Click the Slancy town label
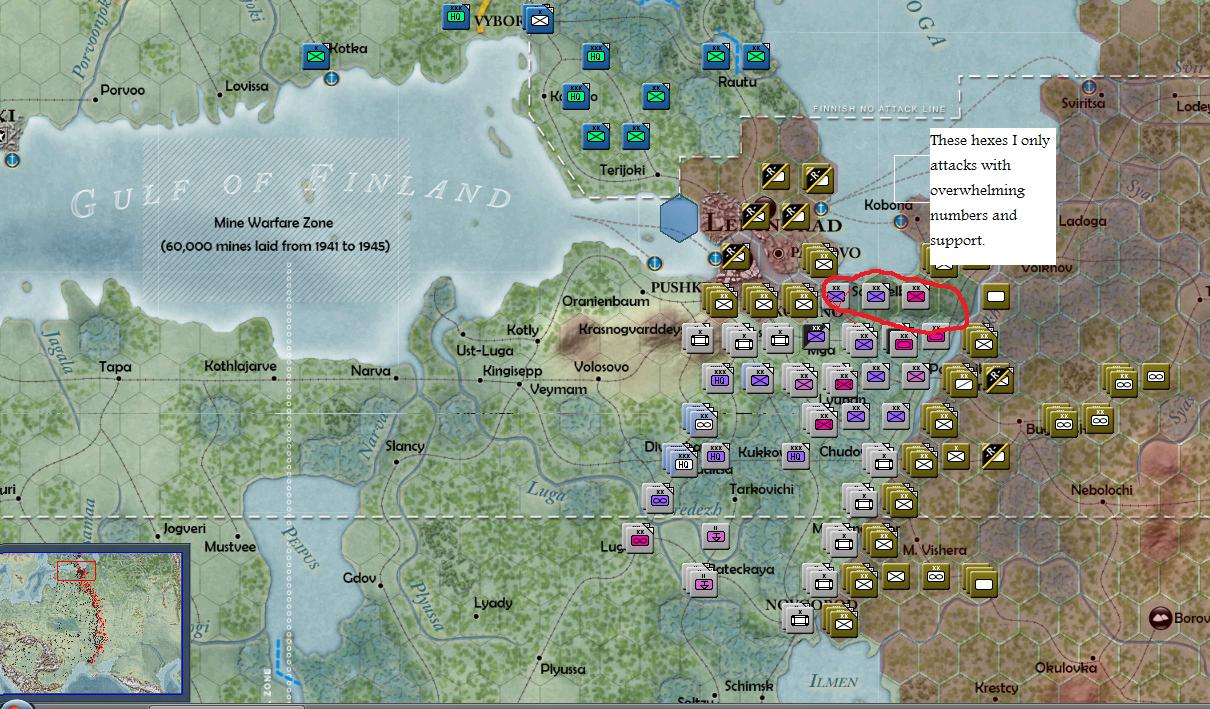The width and height of the screenshot is (1210, 709). pos(405,446)
